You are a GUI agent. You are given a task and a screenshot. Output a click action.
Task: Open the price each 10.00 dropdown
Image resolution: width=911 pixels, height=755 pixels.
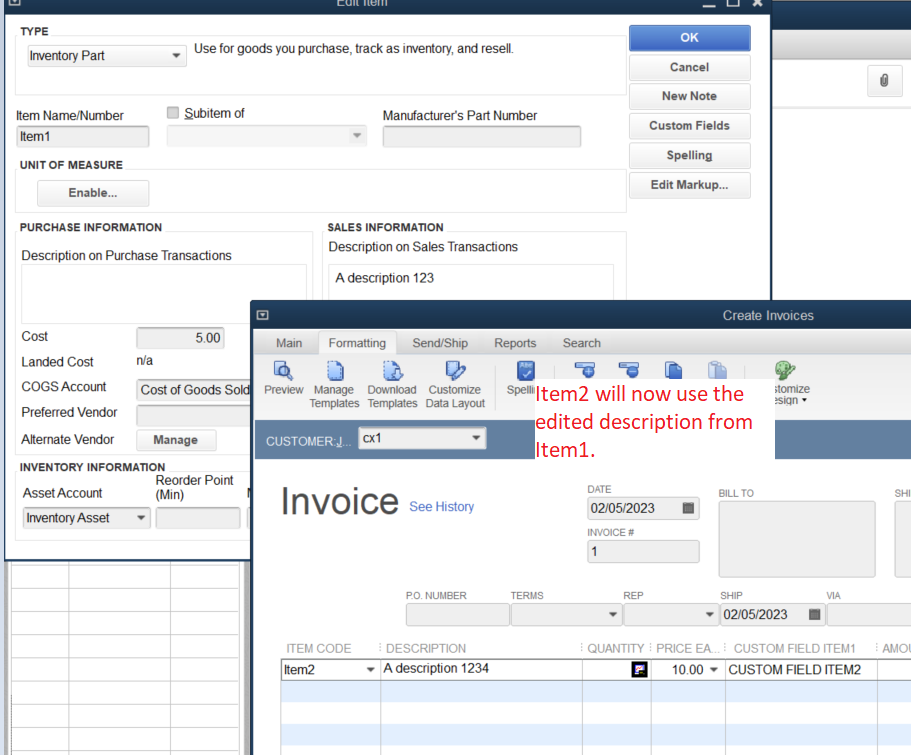pyautogui.click(x=714, y=670)
